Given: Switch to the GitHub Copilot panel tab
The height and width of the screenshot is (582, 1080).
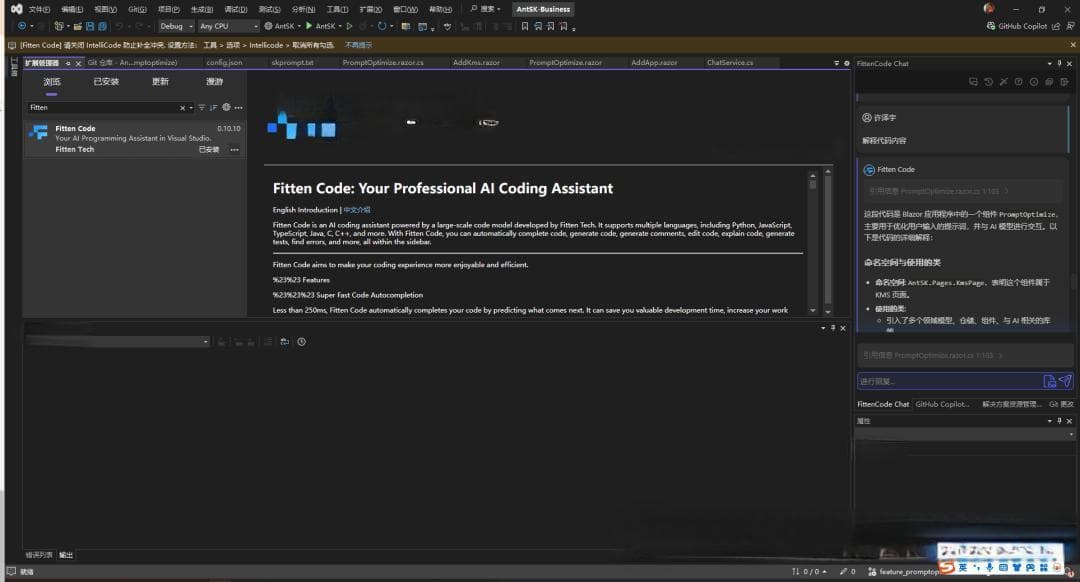Looking at the screenshot, I should point(942,404).
